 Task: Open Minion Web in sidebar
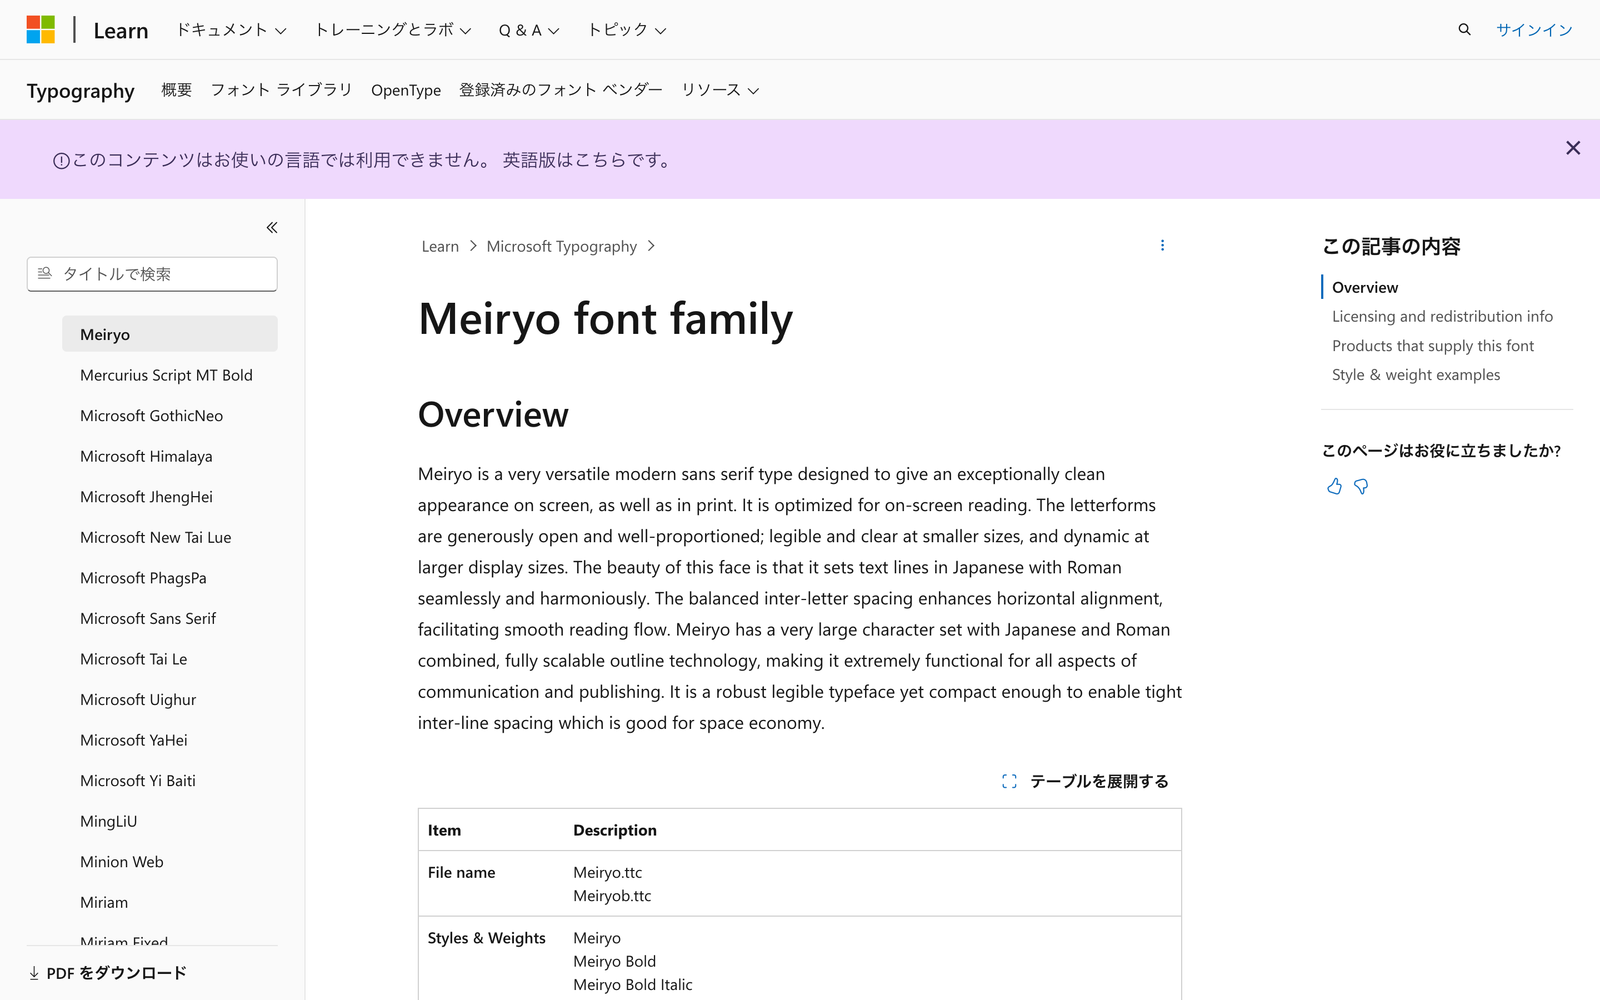pos(121,862)
